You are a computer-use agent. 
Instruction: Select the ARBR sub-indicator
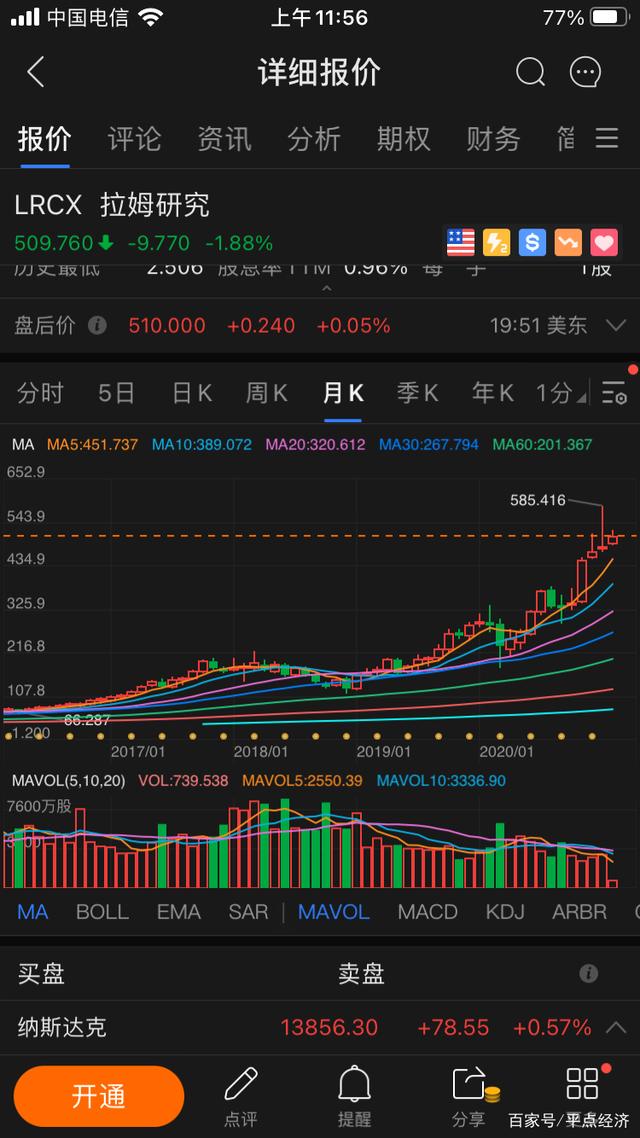coord(579,912)
